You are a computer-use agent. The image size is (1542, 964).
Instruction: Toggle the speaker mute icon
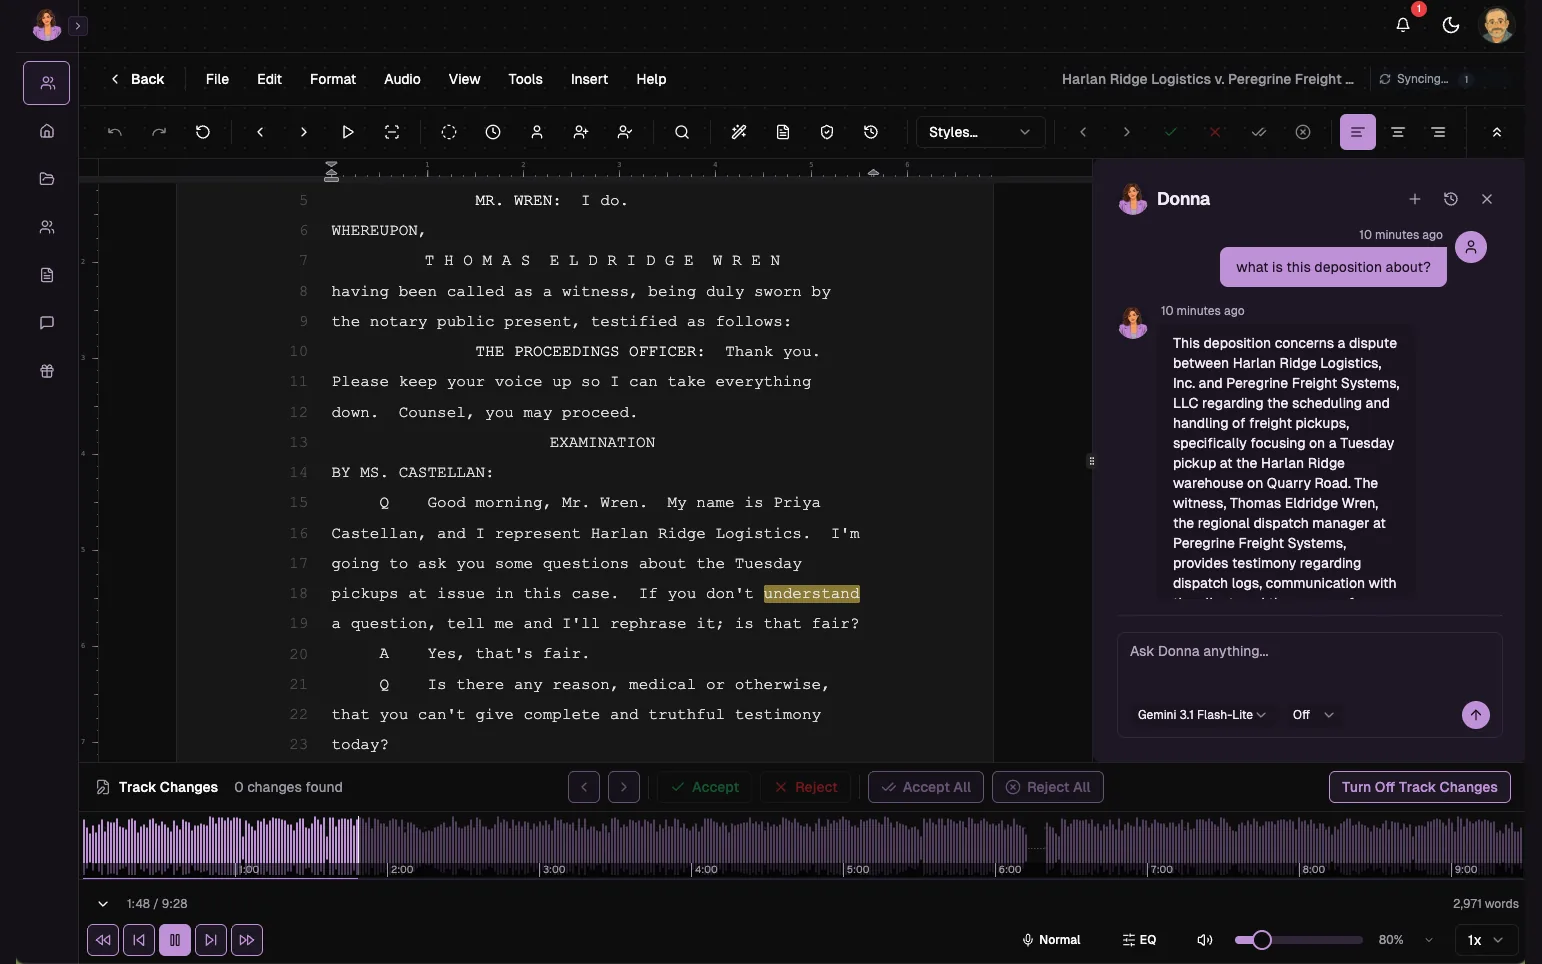(x=1205, y=940)
